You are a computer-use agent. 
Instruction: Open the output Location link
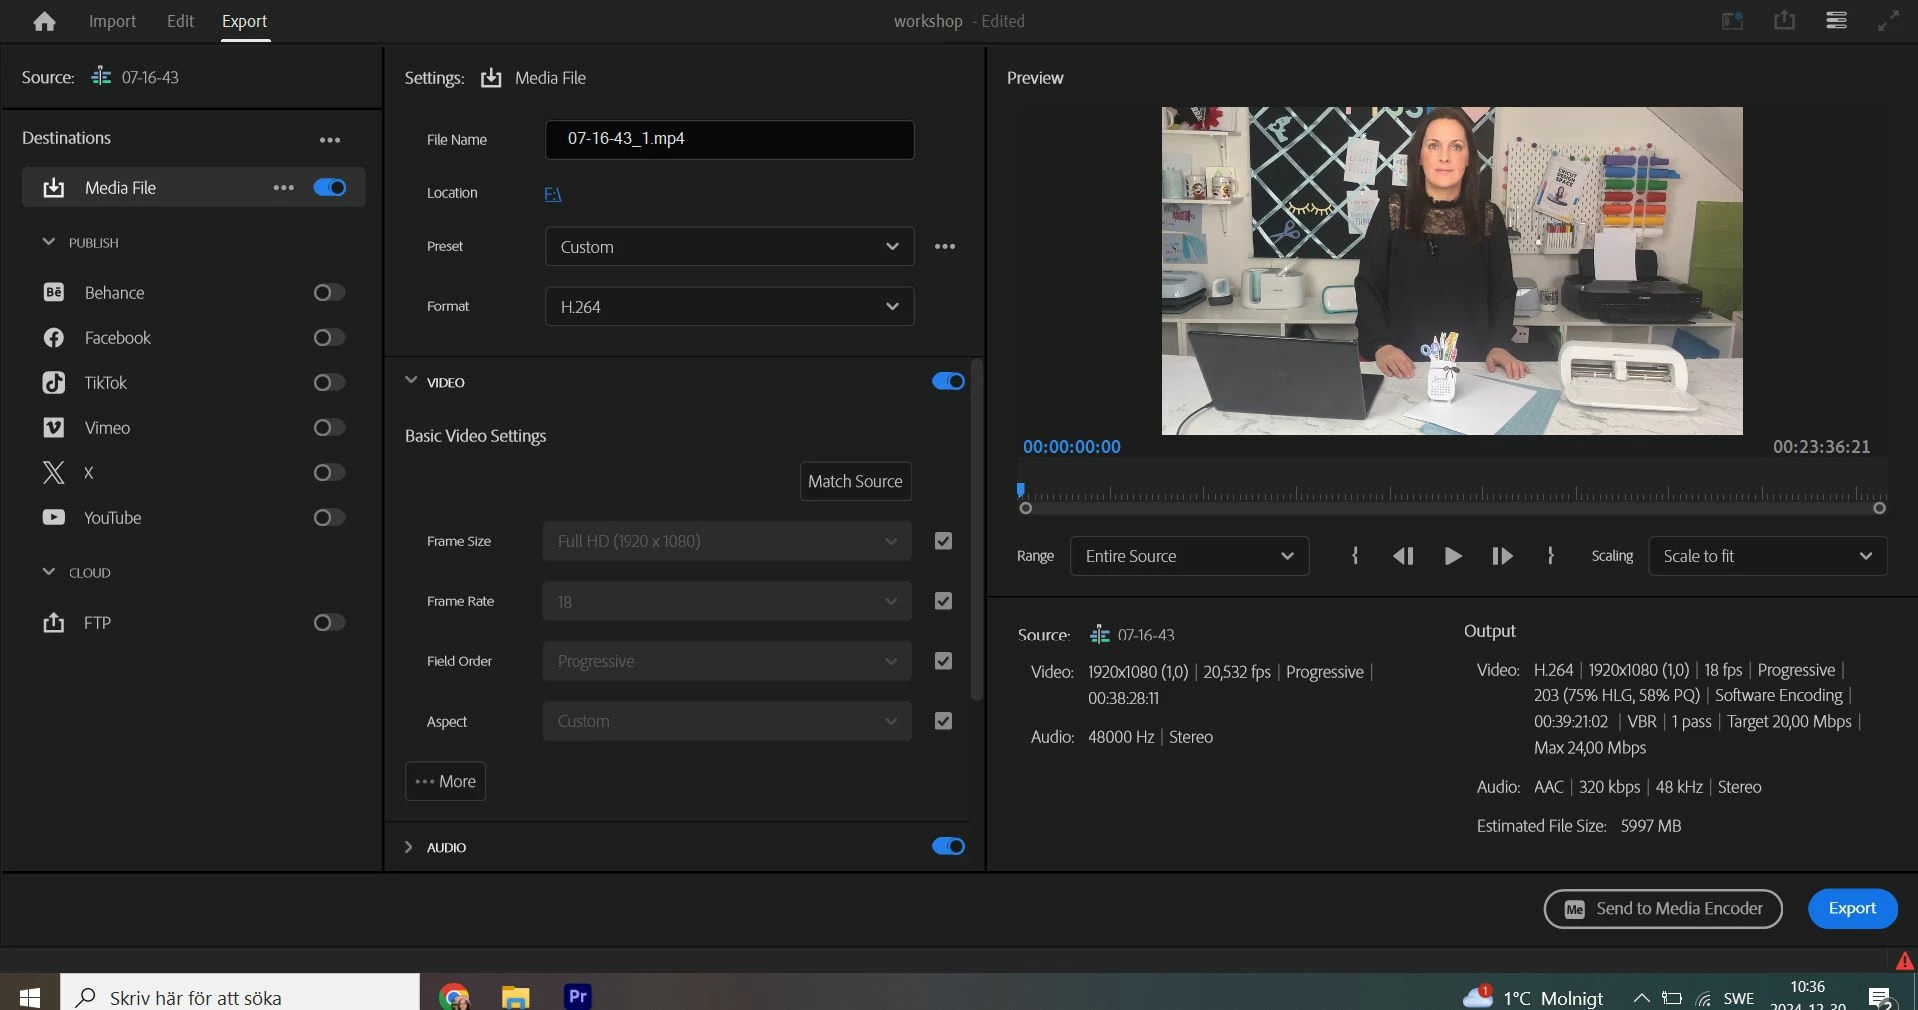tap(553, 194)
